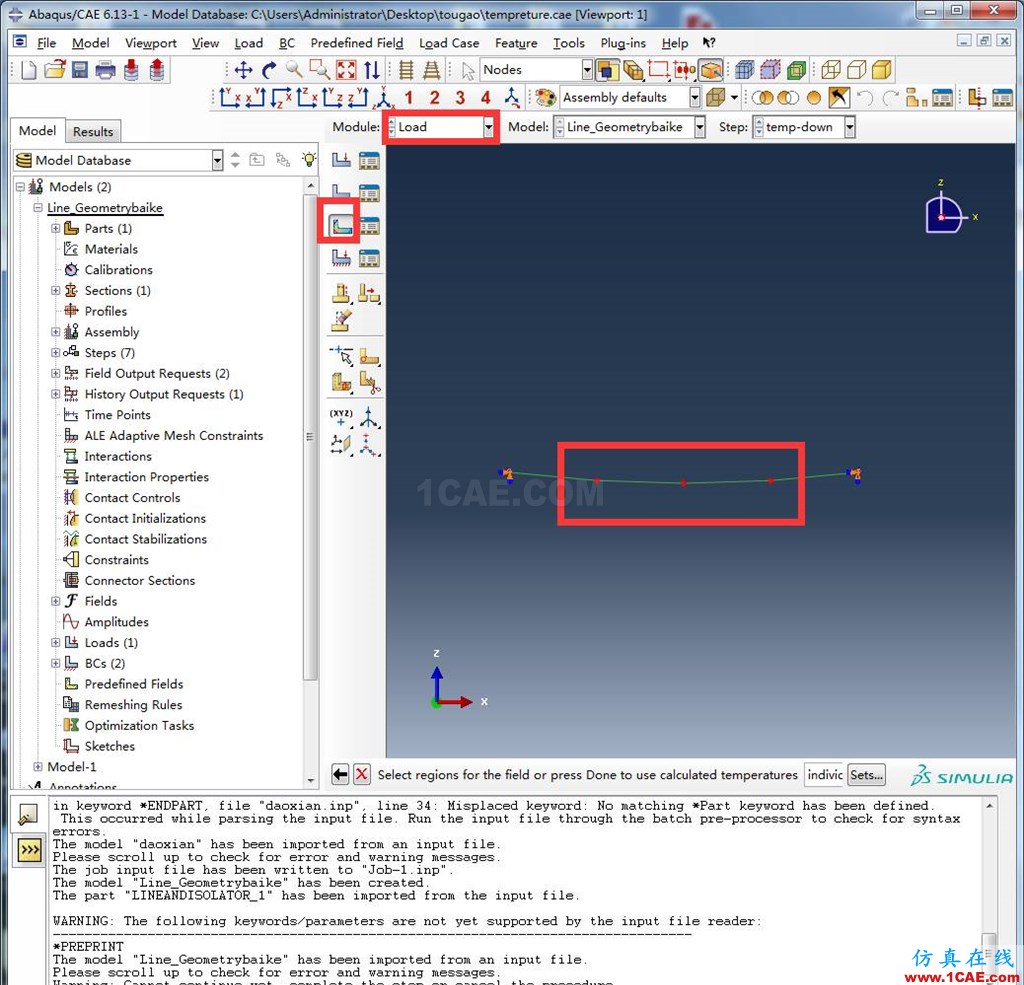Toggle the model tree lightbulb filter
Viewport: 1024px width, 985px height.
309,159
